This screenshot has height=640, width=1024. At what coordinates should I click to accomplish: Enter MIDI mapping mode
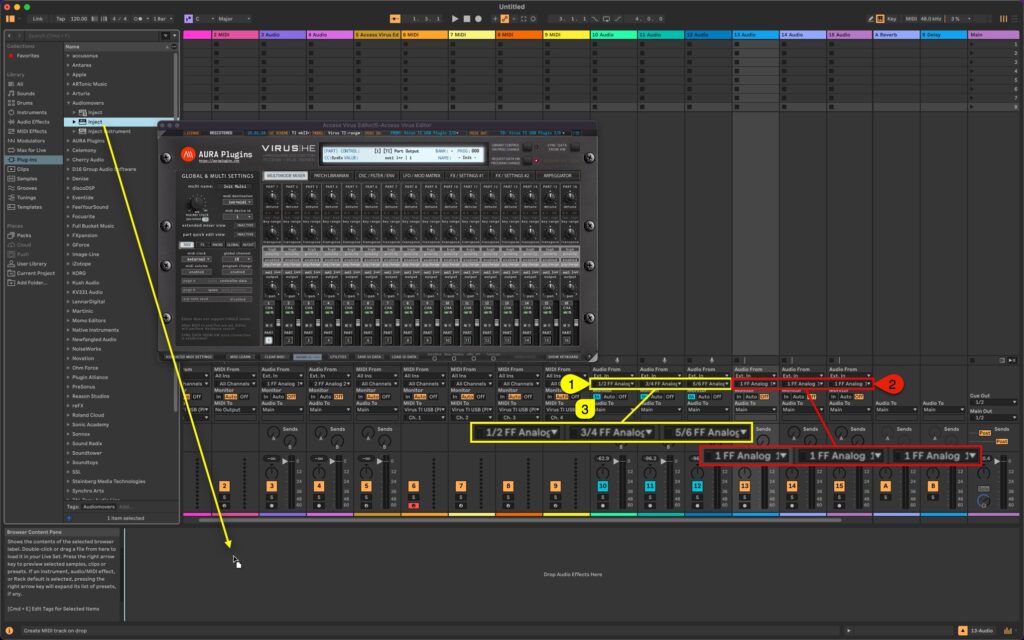(911, 18)
